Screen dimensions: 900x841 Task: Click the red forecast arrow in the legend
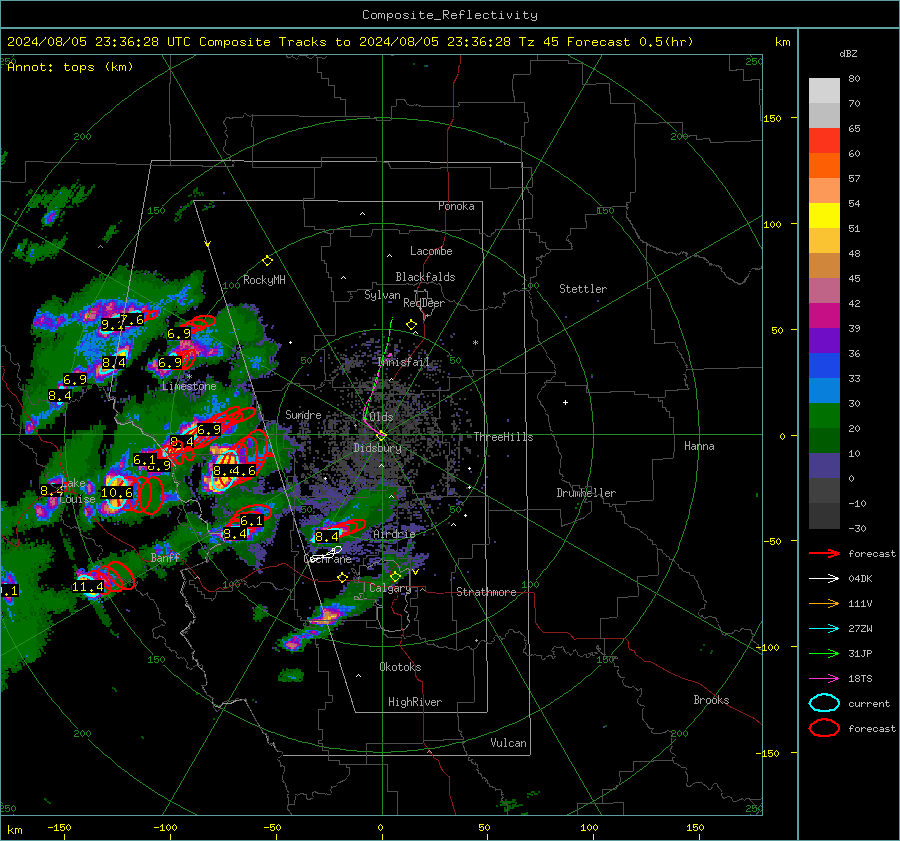[824, 553]
